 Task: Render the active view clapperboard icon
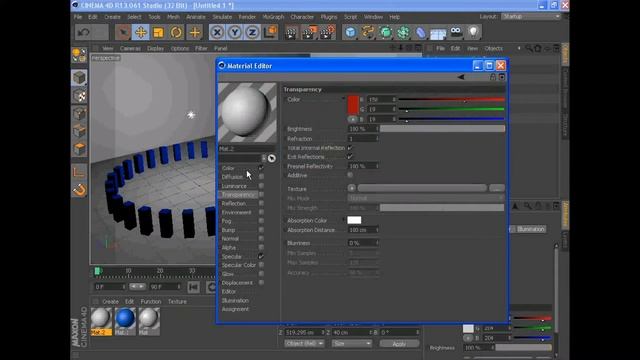click(291, 32)
